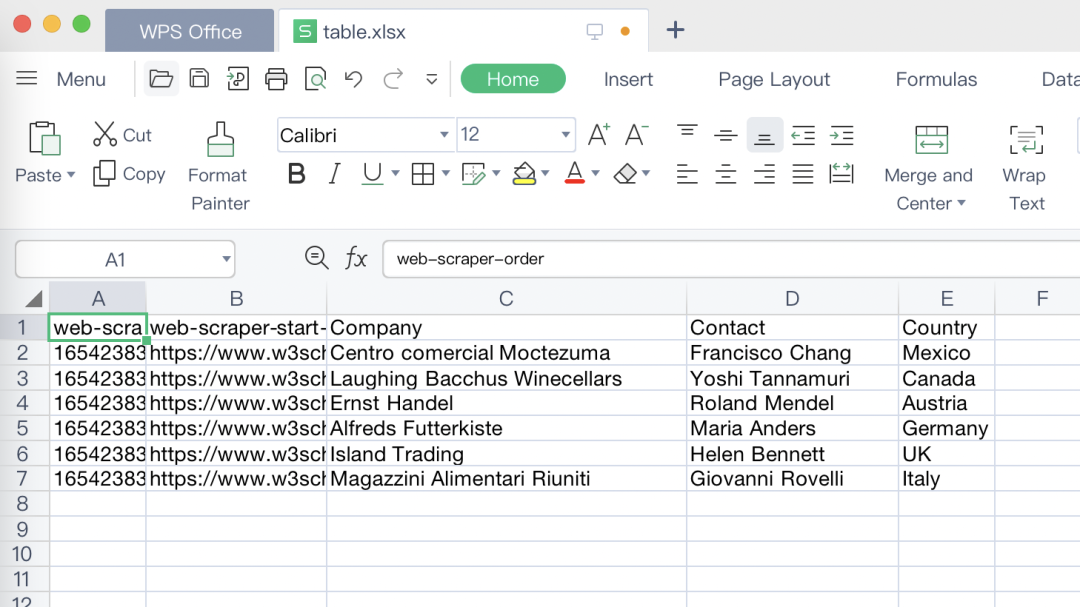Open the Page Layout tab
The height and width of the screenshot is (607, 1080).
[x=774, y=79]
